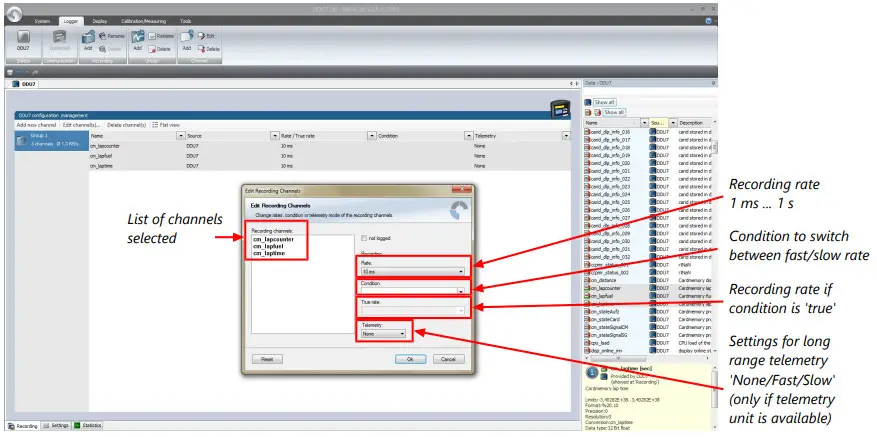877x437 pixels.
Task: Open the Logger ribbon tab
Action: pos(71,21)
